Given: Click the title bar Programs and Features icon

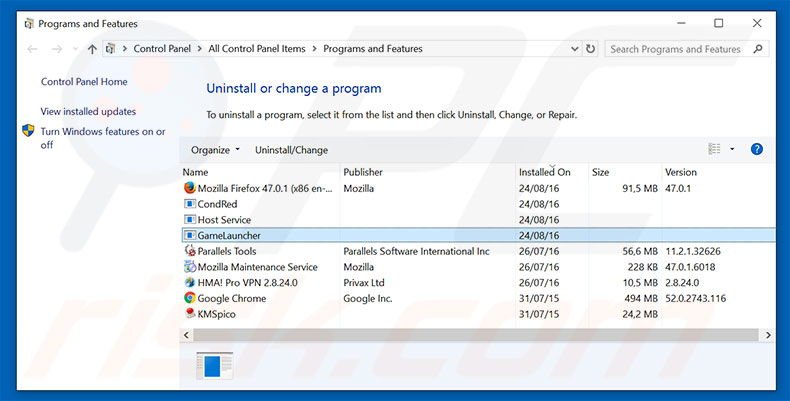Looking at the screenshot, I should (x=29, y=24).
